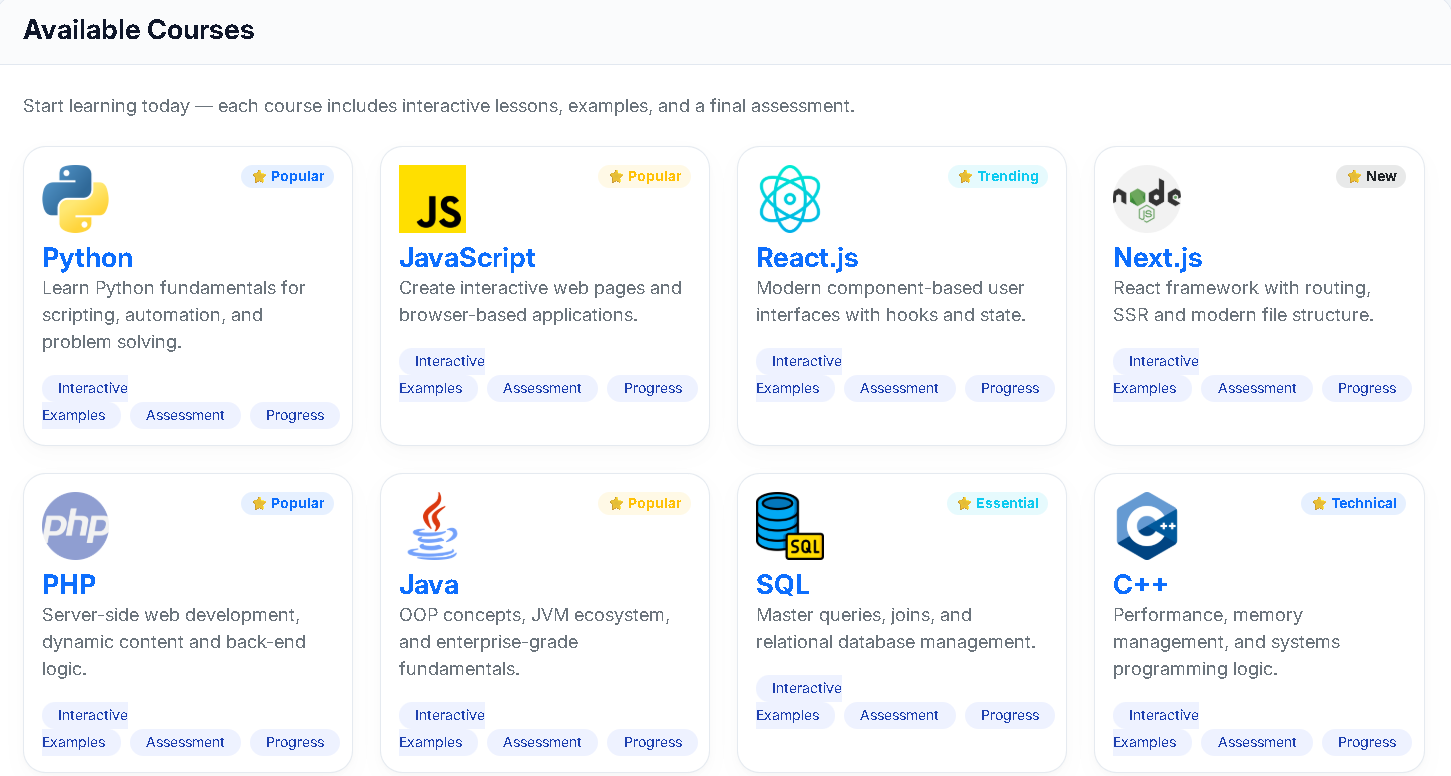The height and width of the screenshot is (776, 1451).
Task: Select Interactive Examples tag on JavaScript card
Action: (441, 375)
